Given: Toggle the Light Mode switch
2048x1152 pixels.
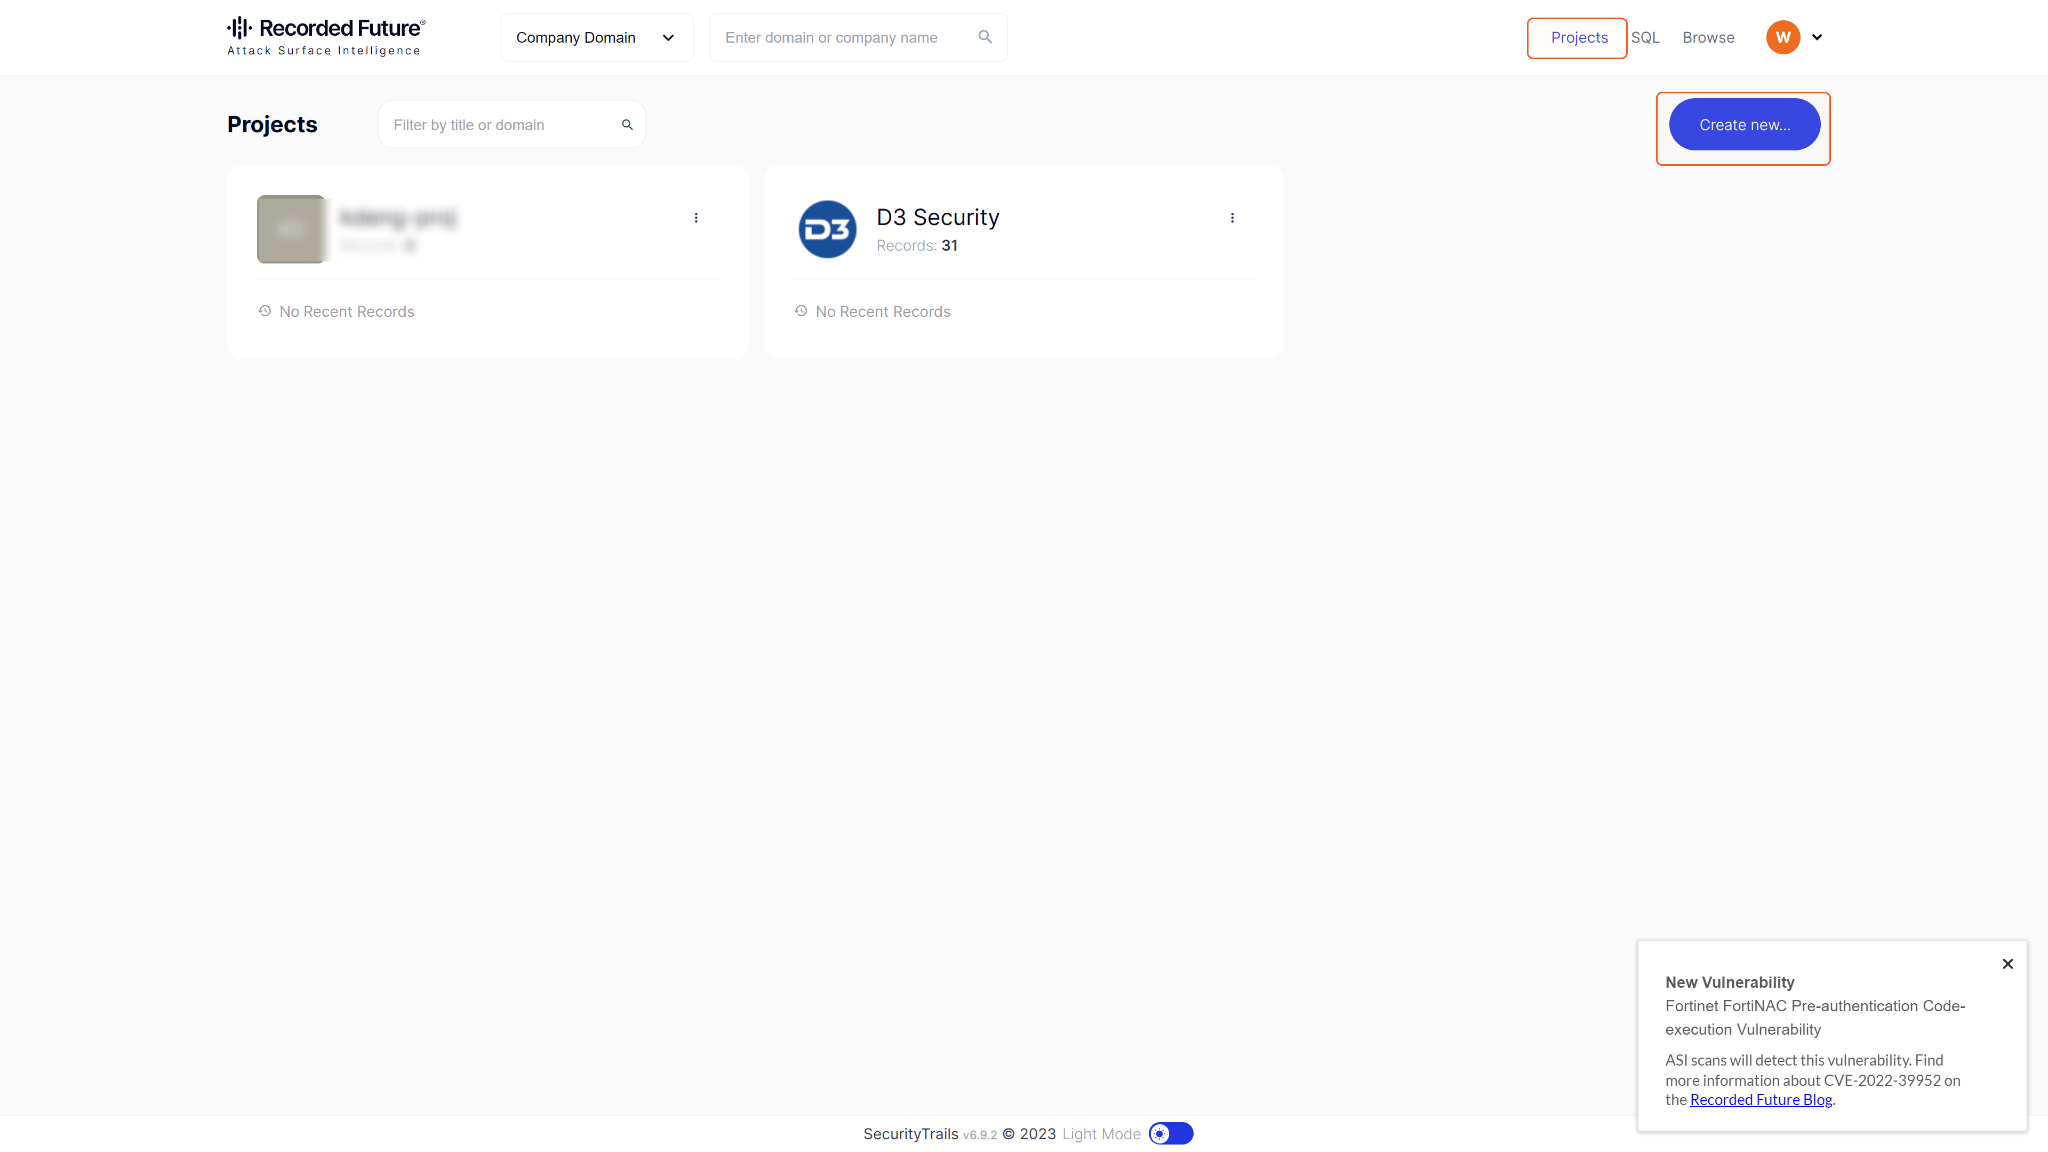Looking at the screenshot, I should pos(1171,1134).
